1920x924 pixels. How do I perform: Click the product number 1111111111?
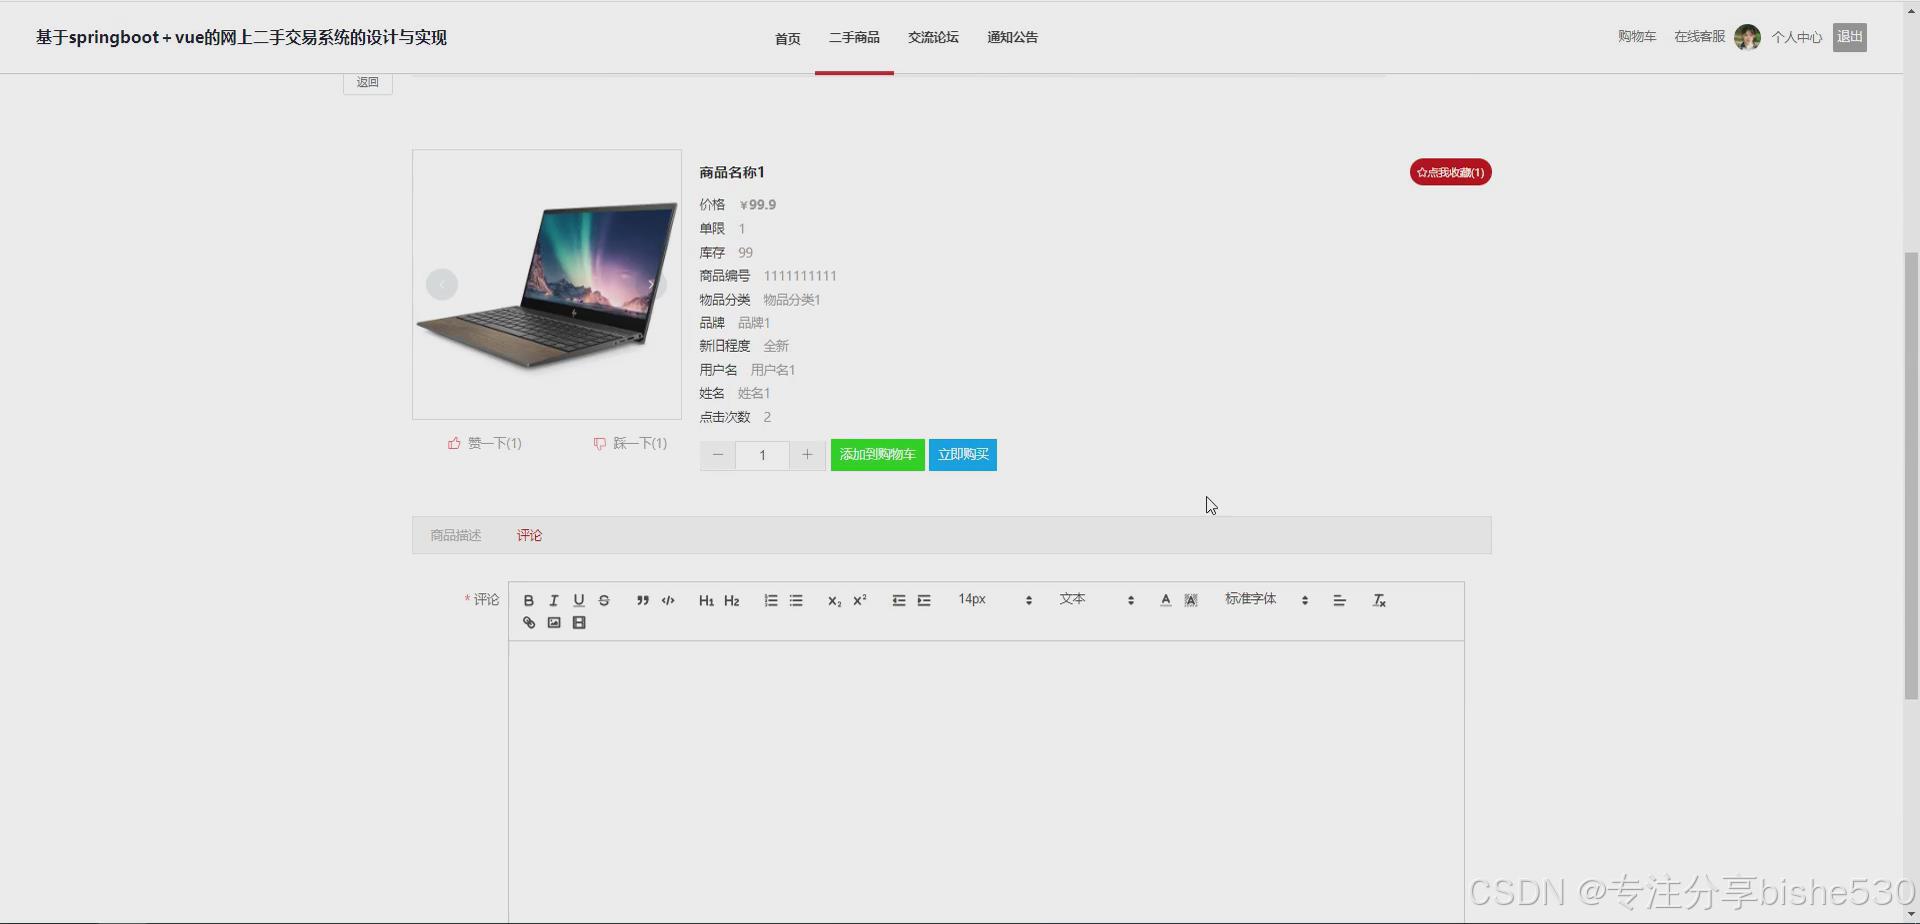[x=800, y=276]
